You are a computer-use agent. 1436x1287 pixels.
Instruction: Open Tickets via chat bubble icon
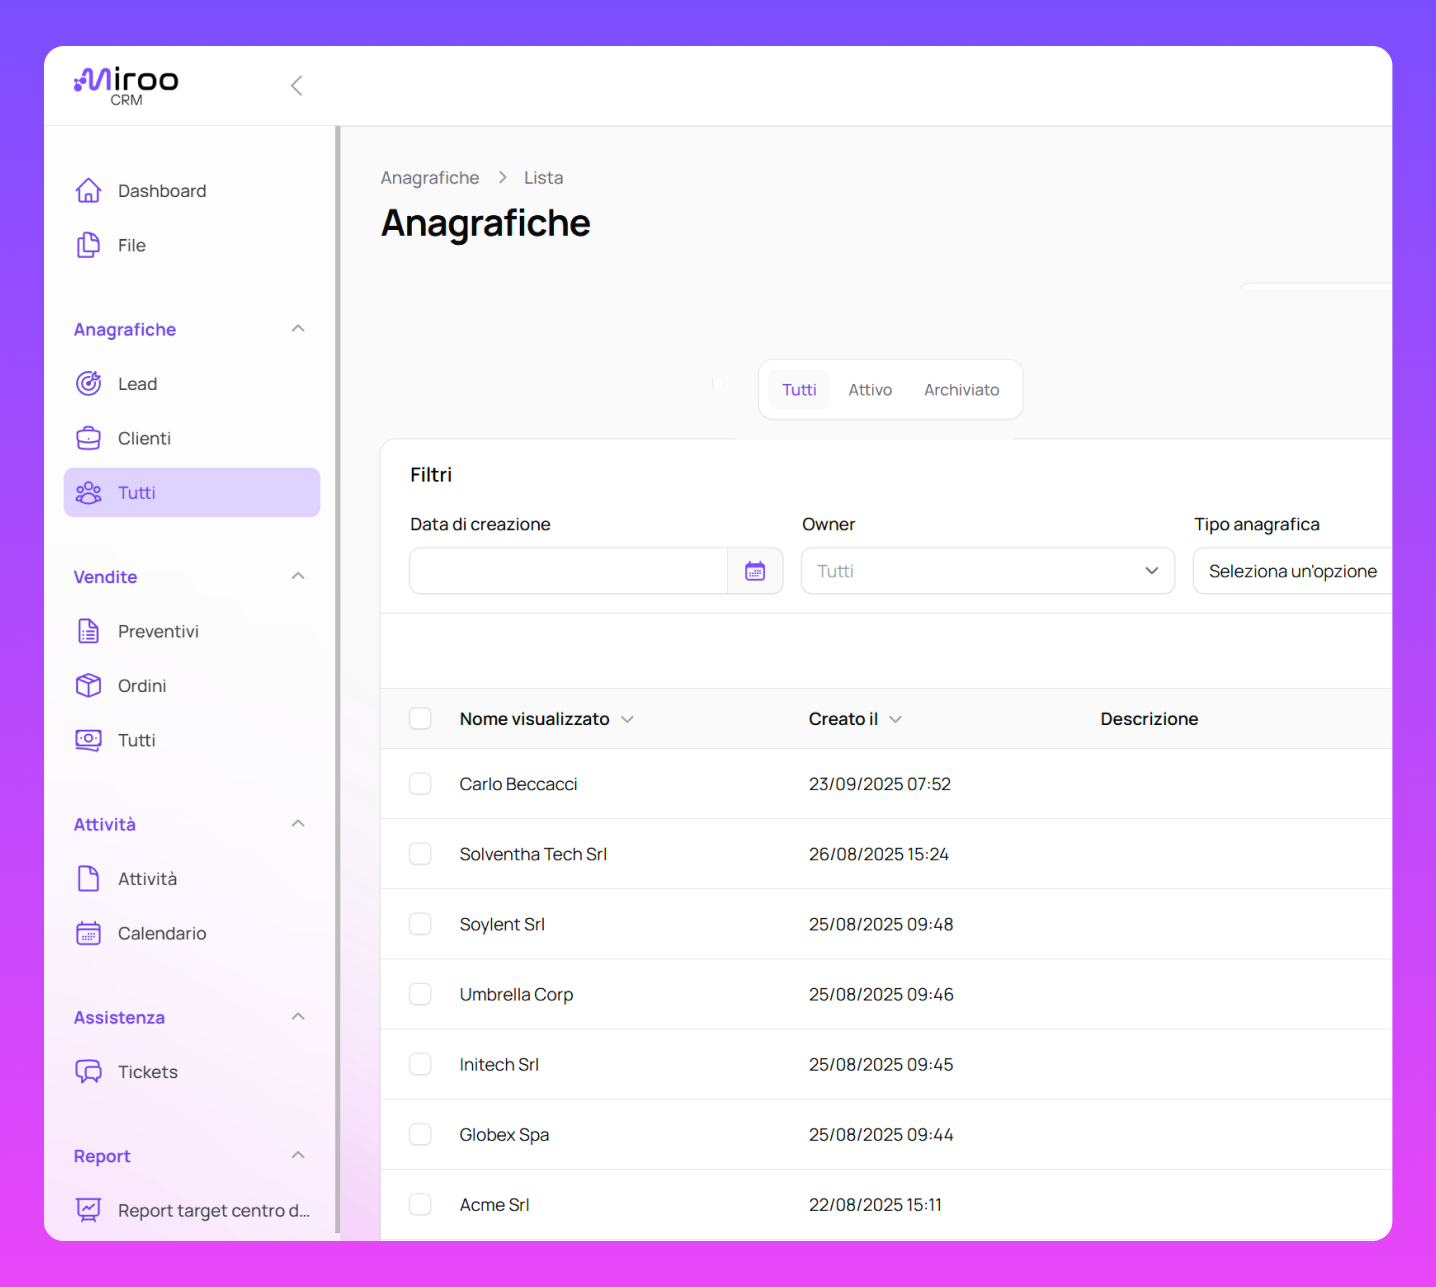click(x=89, y=1072)
